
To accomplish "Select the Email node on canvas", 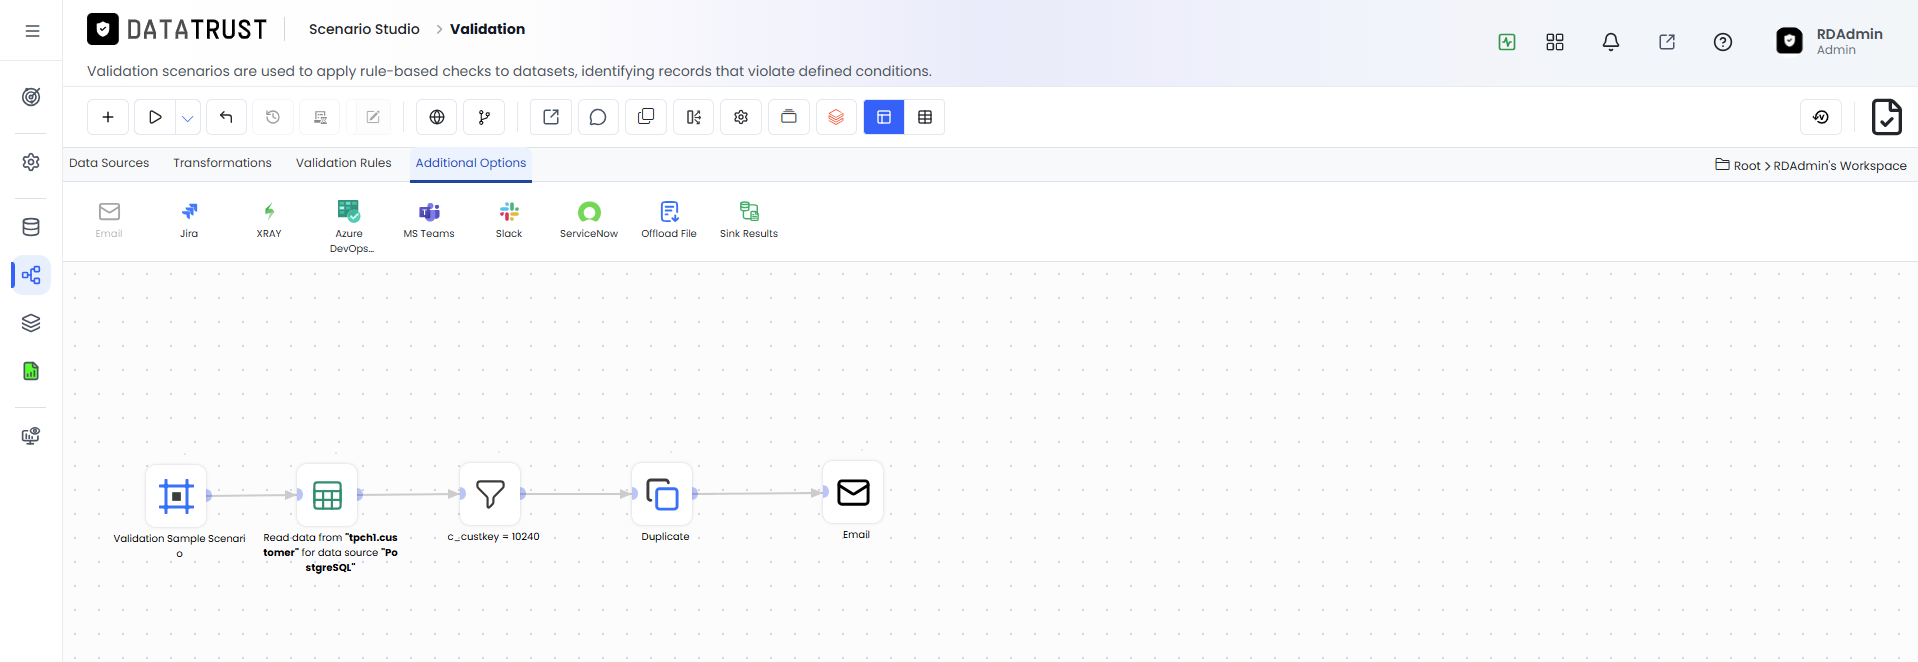I will [853, 492].
